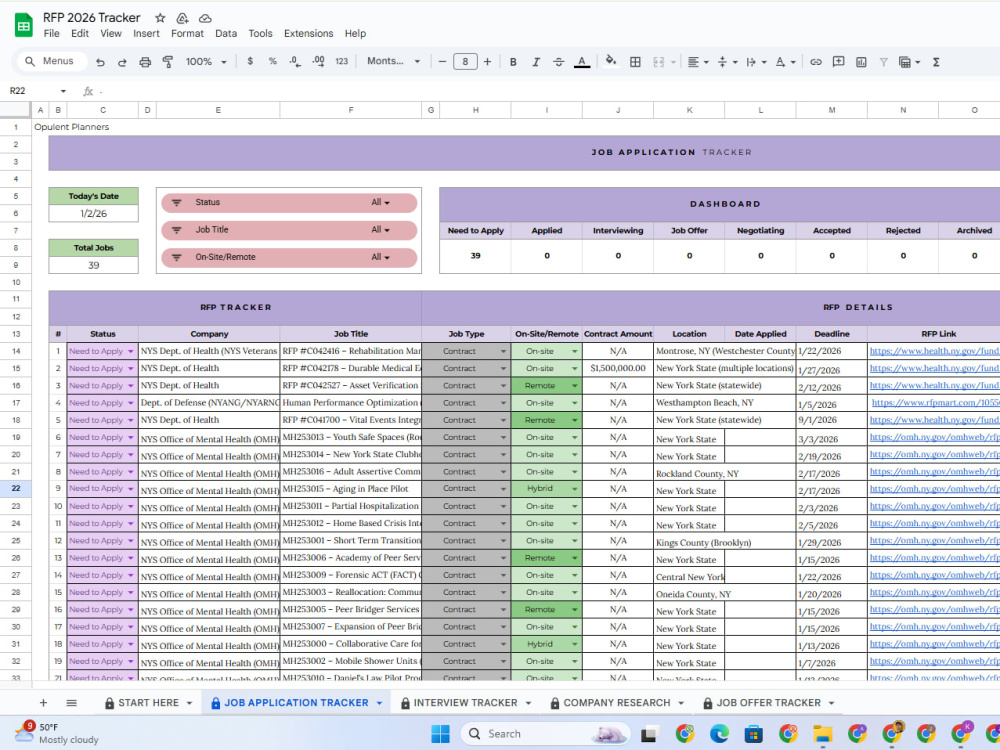Open the Format menu
This screenshot has height=750, width=1000.
pos(187,33)
